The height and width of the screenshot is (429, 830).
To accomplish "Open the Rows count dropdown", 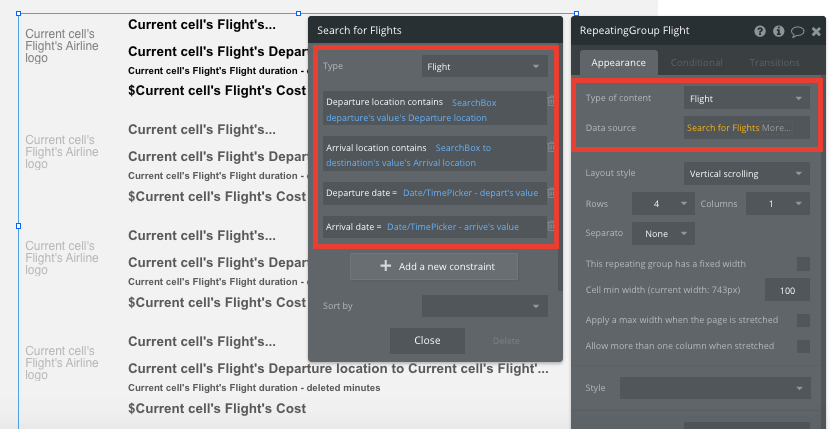I will (663, 204).
